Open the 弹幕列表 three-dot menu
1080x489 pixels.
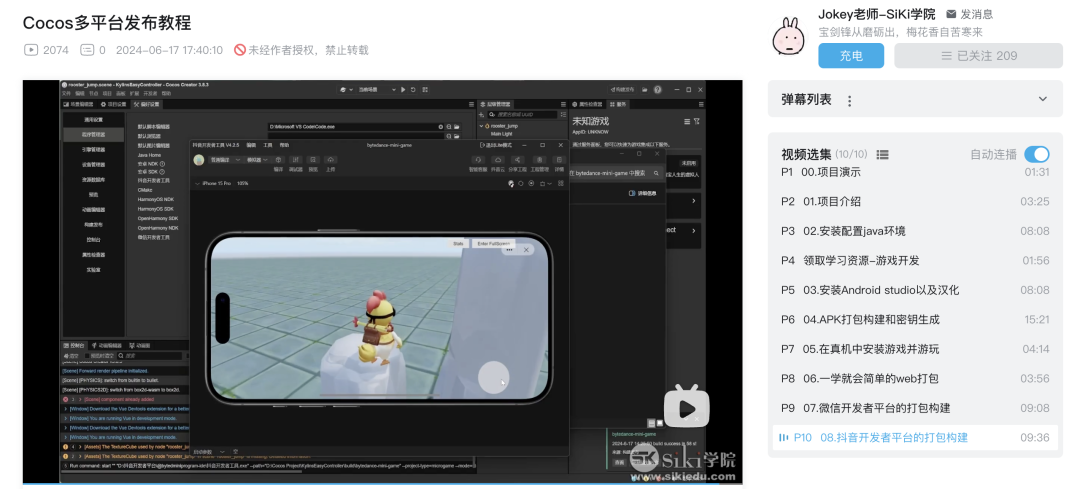[849, 101]
